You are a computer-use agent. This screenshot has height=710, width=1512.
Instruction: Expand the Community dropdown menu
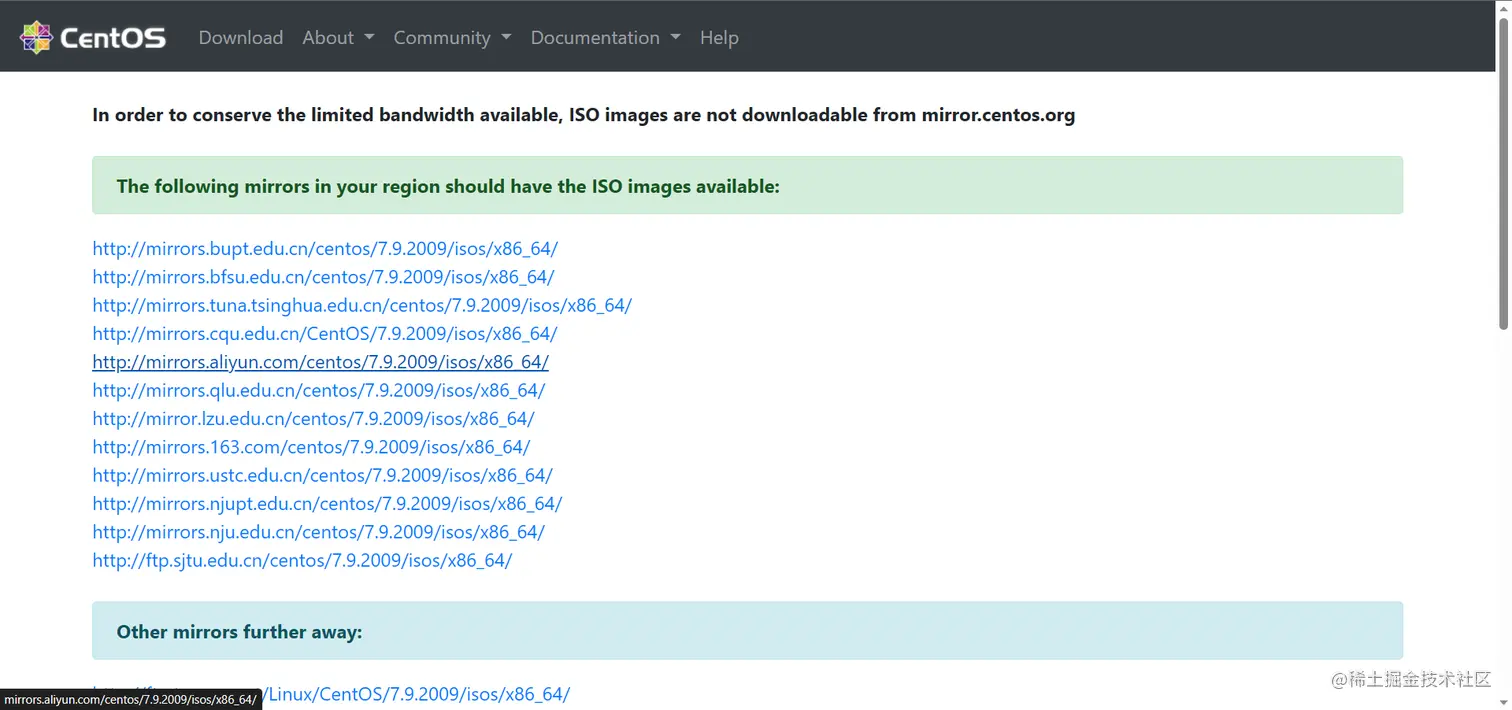452,37
